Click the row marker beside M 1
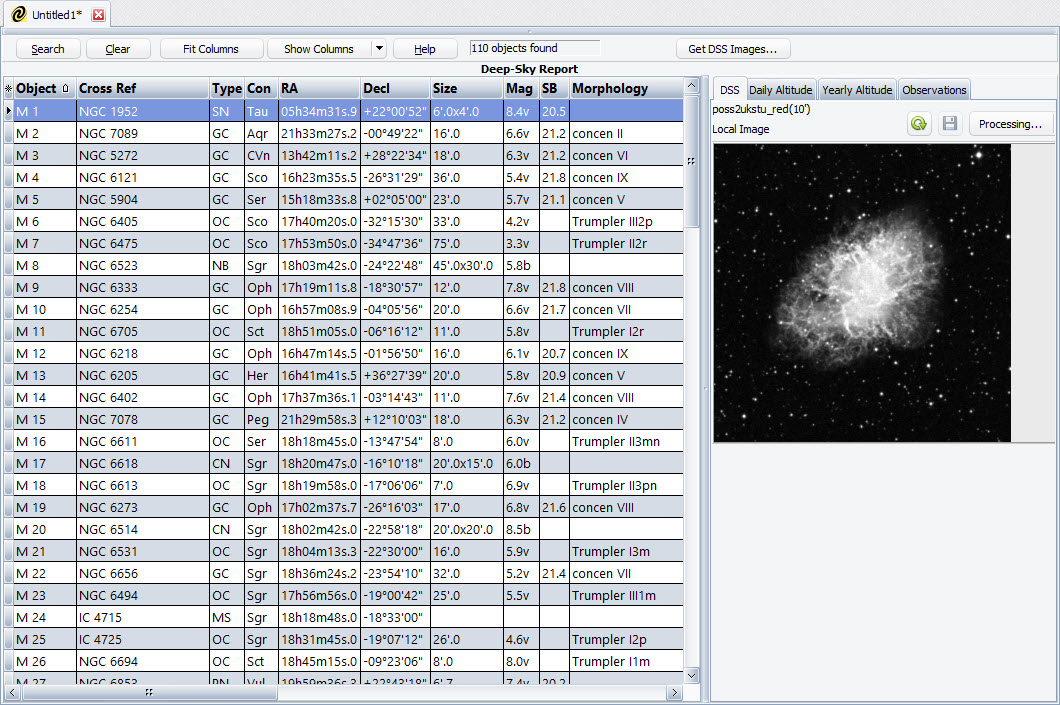This screenshot has width=1060, height=705. [x=8, y=111]
